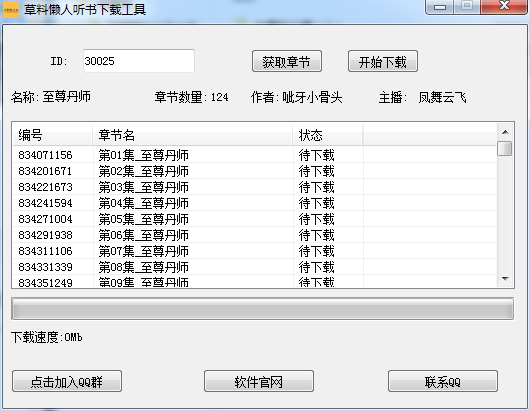
Task: Select row 第08集_至尊丹师
Action: click(255, 267)
